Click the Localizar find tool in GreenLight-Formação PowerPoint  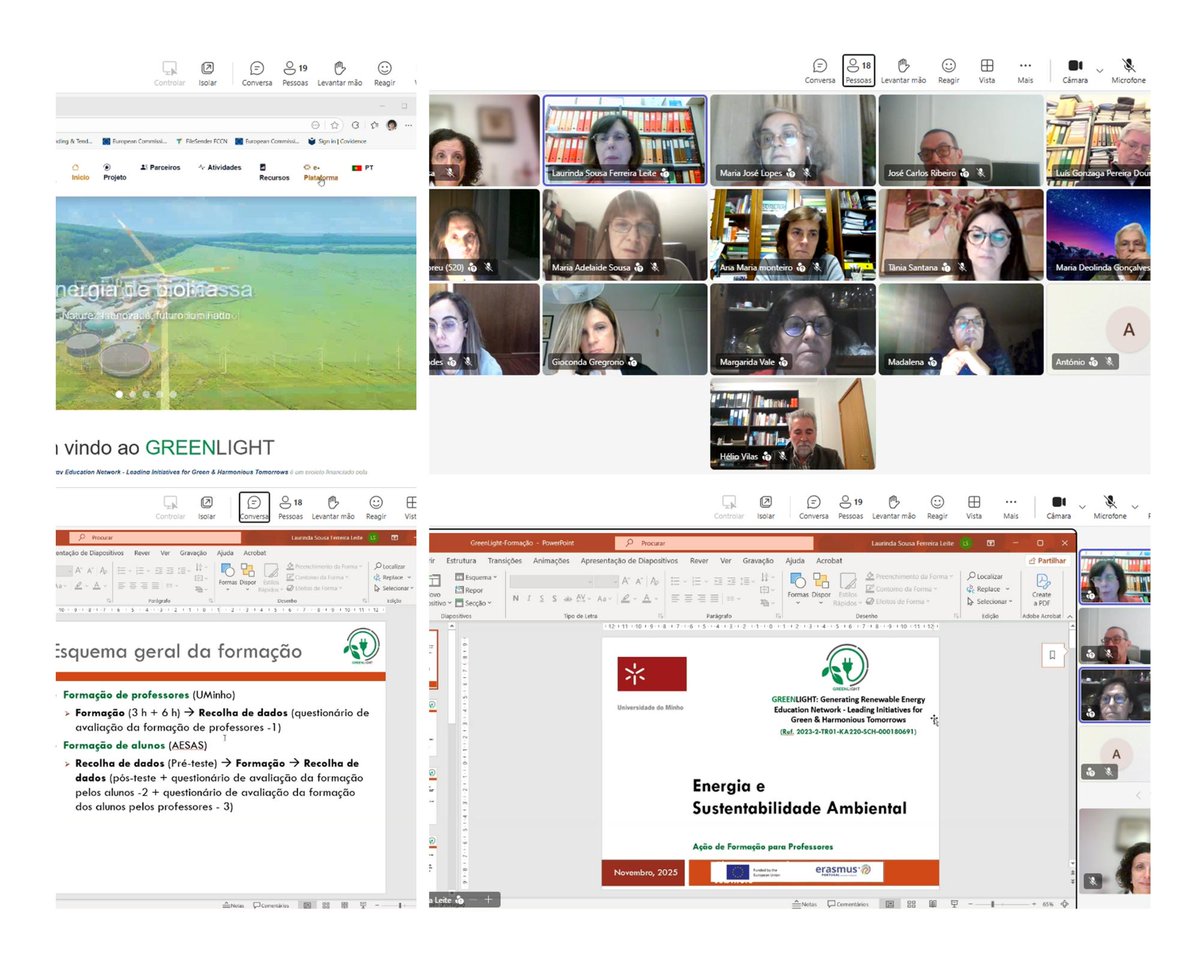pyautogui.click(x=985, y=577)
